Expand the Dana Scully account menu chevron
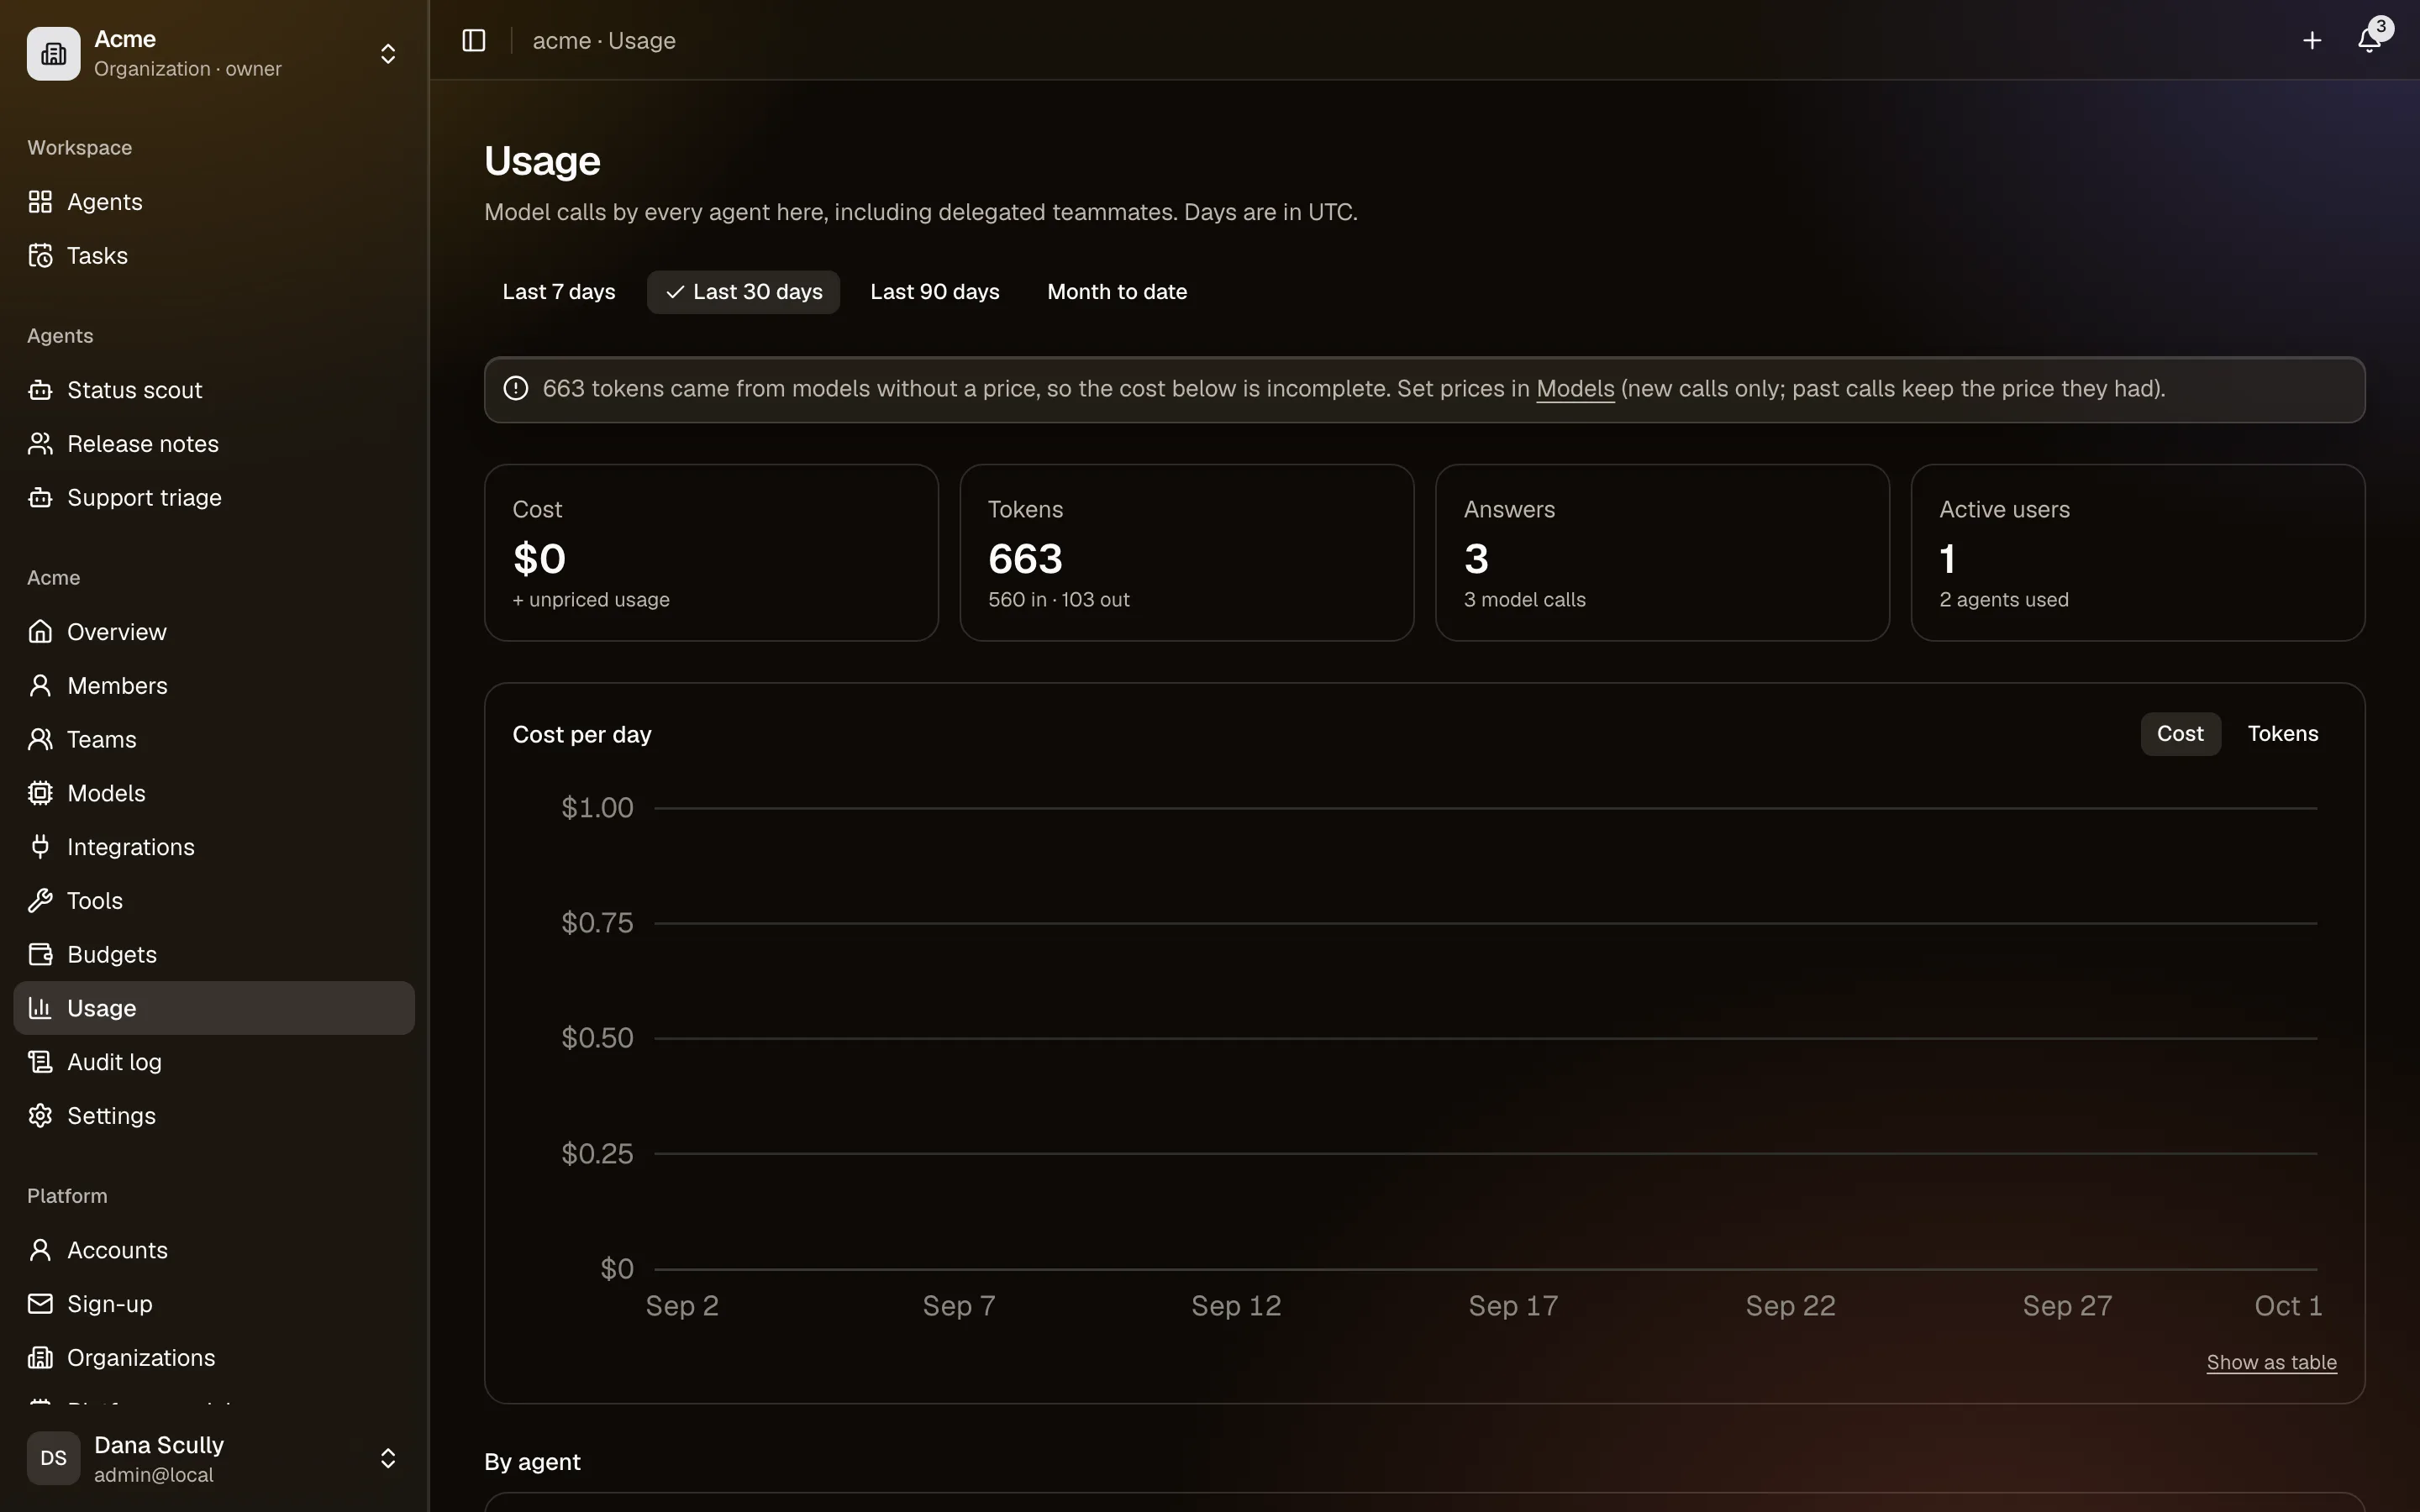Viewport: 2420px width, 1512px height. pos(388,1459)
